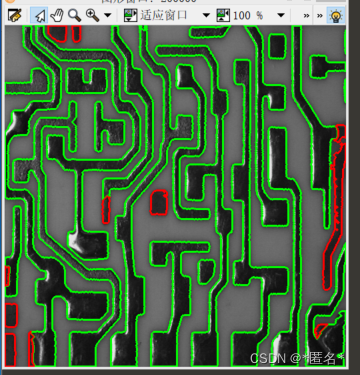Toggle the light bulb icon
The width and height of the screenshot is (360, 375).
point(336,15)
